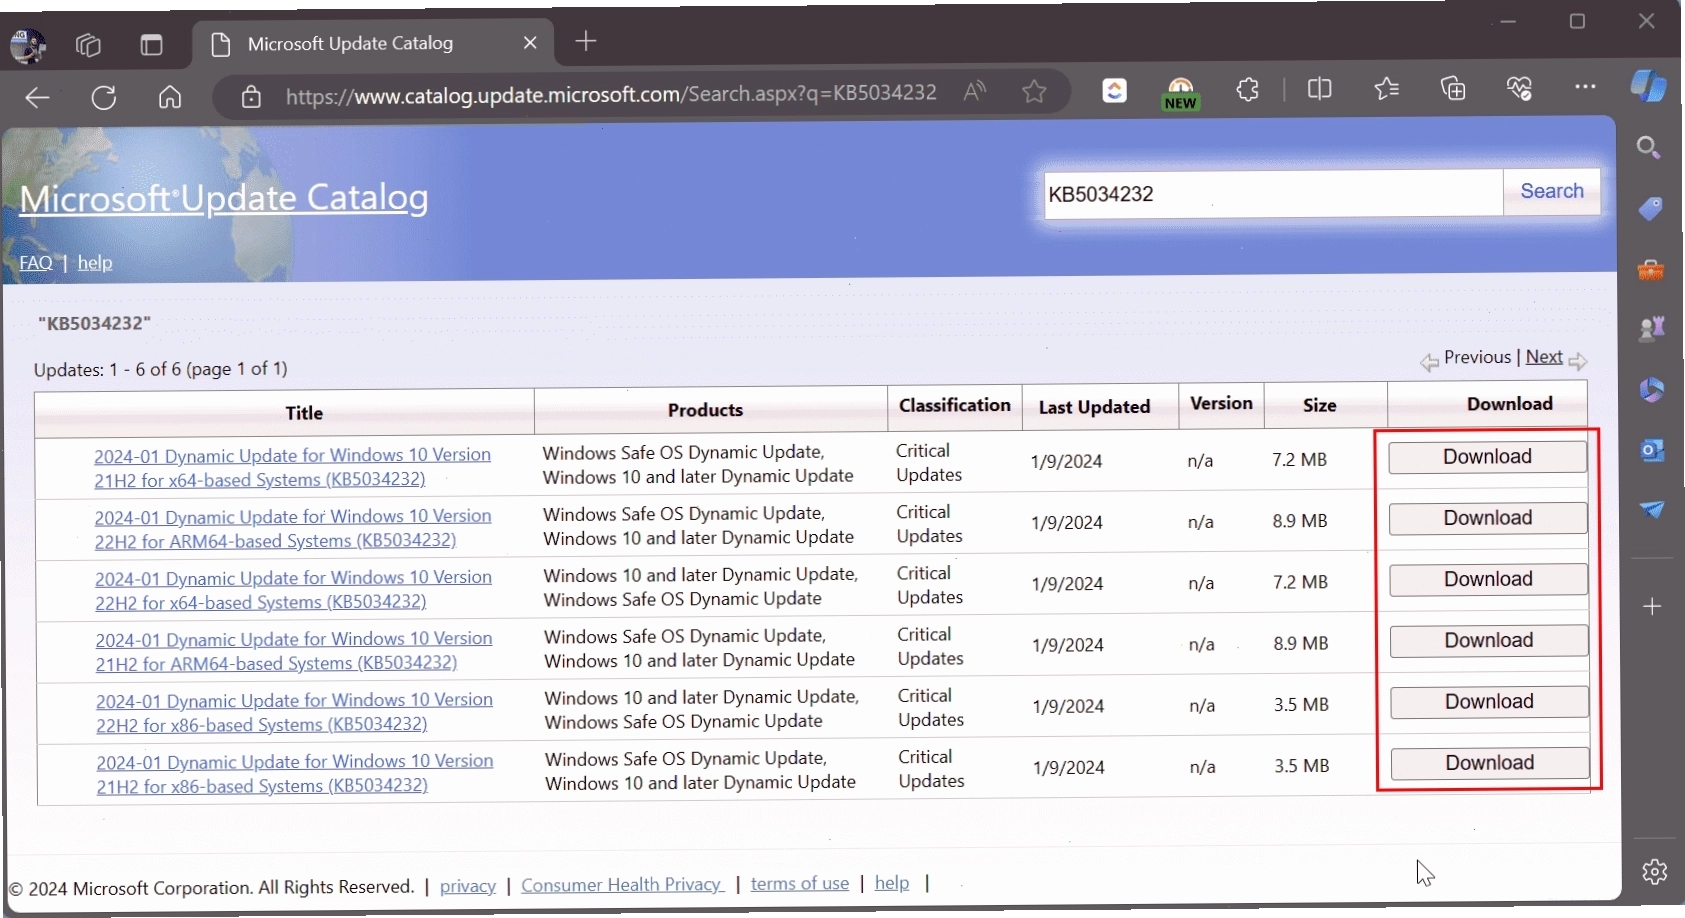This screenshot has width=1685, height=918.
Task: Reload the page with Refresh icon
Action: [104, 97]
